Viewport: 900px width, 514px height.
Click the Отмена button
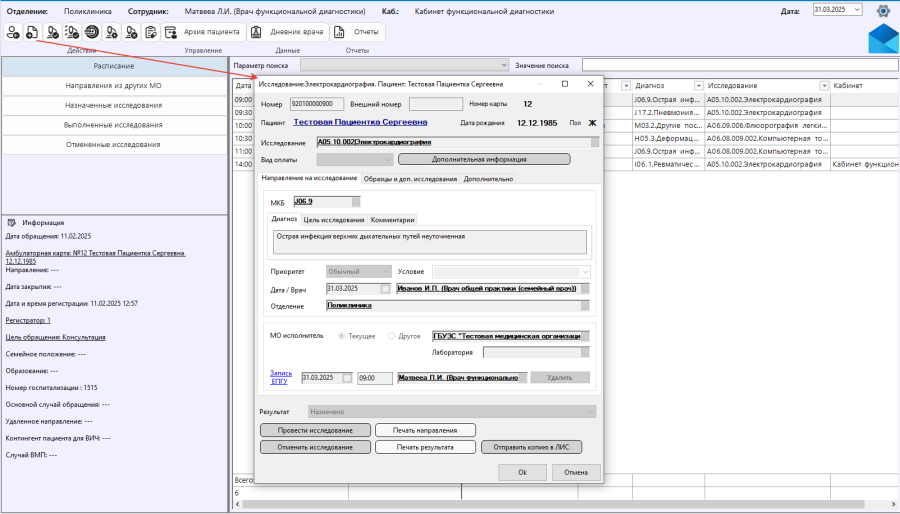point(576,472)
